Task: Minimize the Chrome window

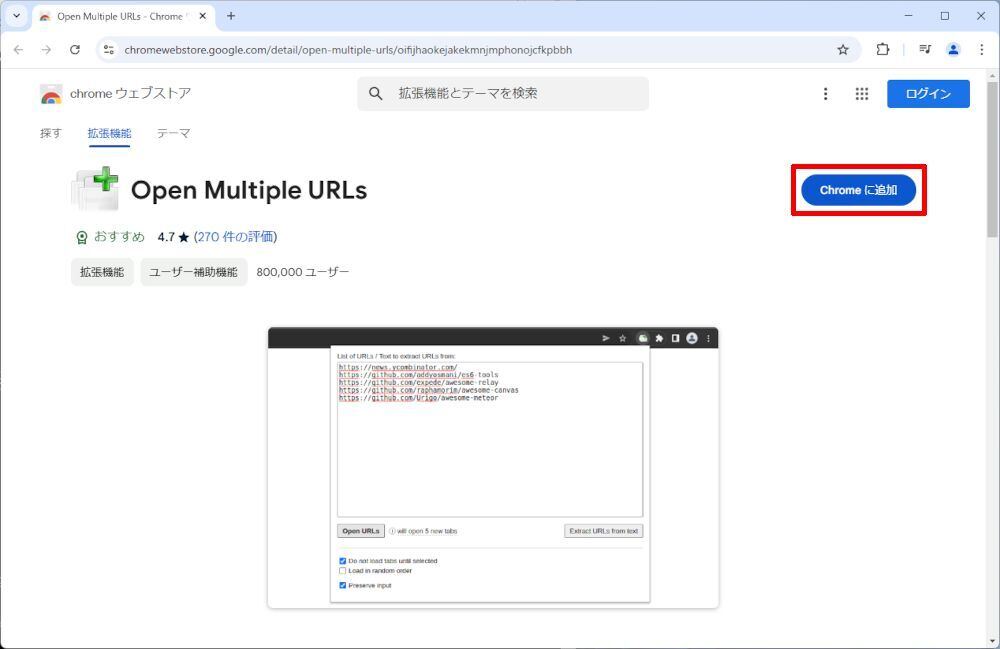Action: 909,16
